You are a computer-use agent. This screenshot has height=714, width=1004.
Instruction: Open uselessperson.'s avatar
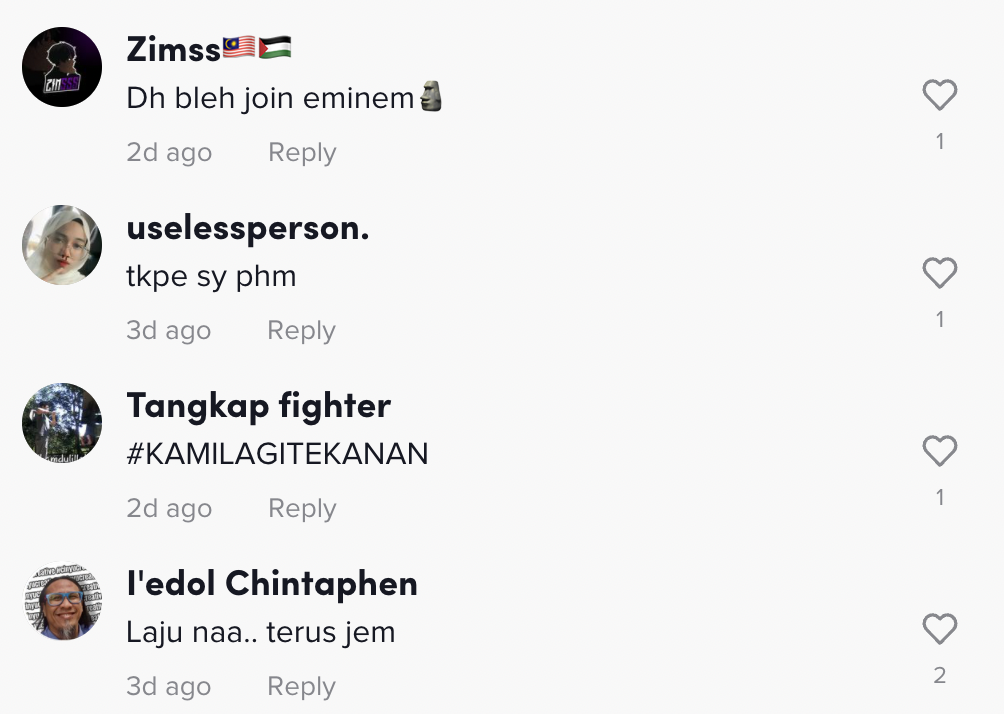62,245
